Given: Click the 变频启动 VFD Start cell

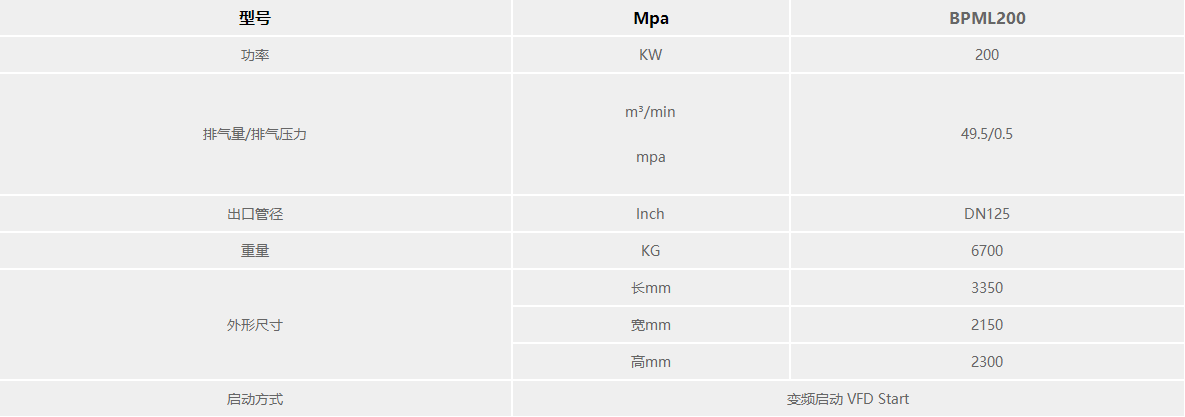Looking at the screenshot, I should point(848,399).
